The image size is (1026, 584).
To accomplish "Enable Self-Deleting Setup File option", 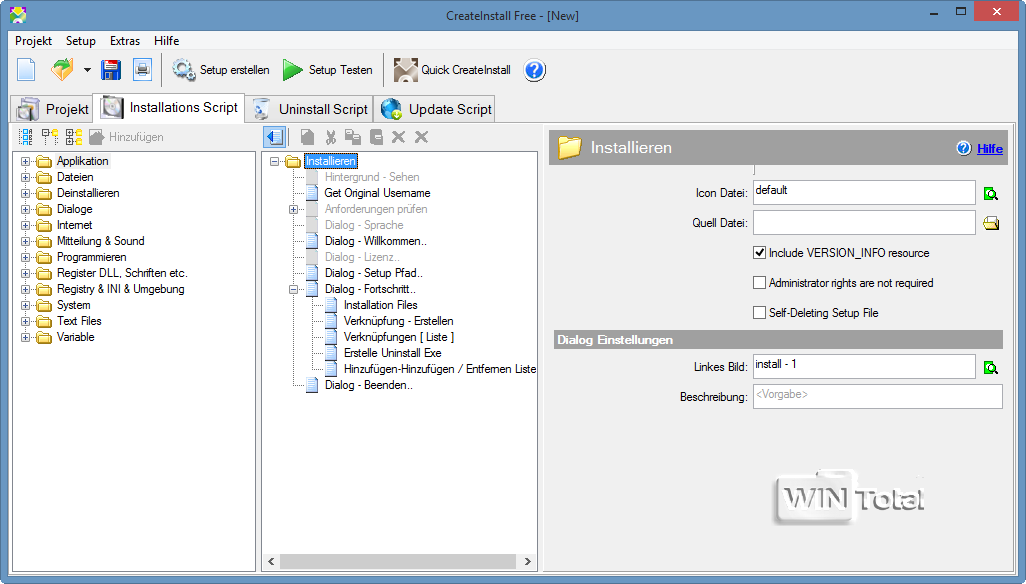I will click(x=760, y=313).
